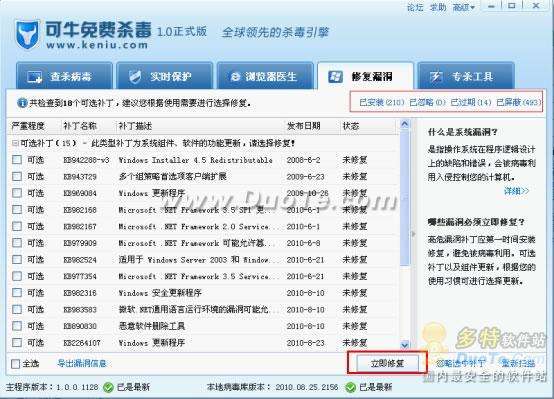Toggle the 全选 select-all checkbox
Screen dimensions: 554x399
click(16, 364)
